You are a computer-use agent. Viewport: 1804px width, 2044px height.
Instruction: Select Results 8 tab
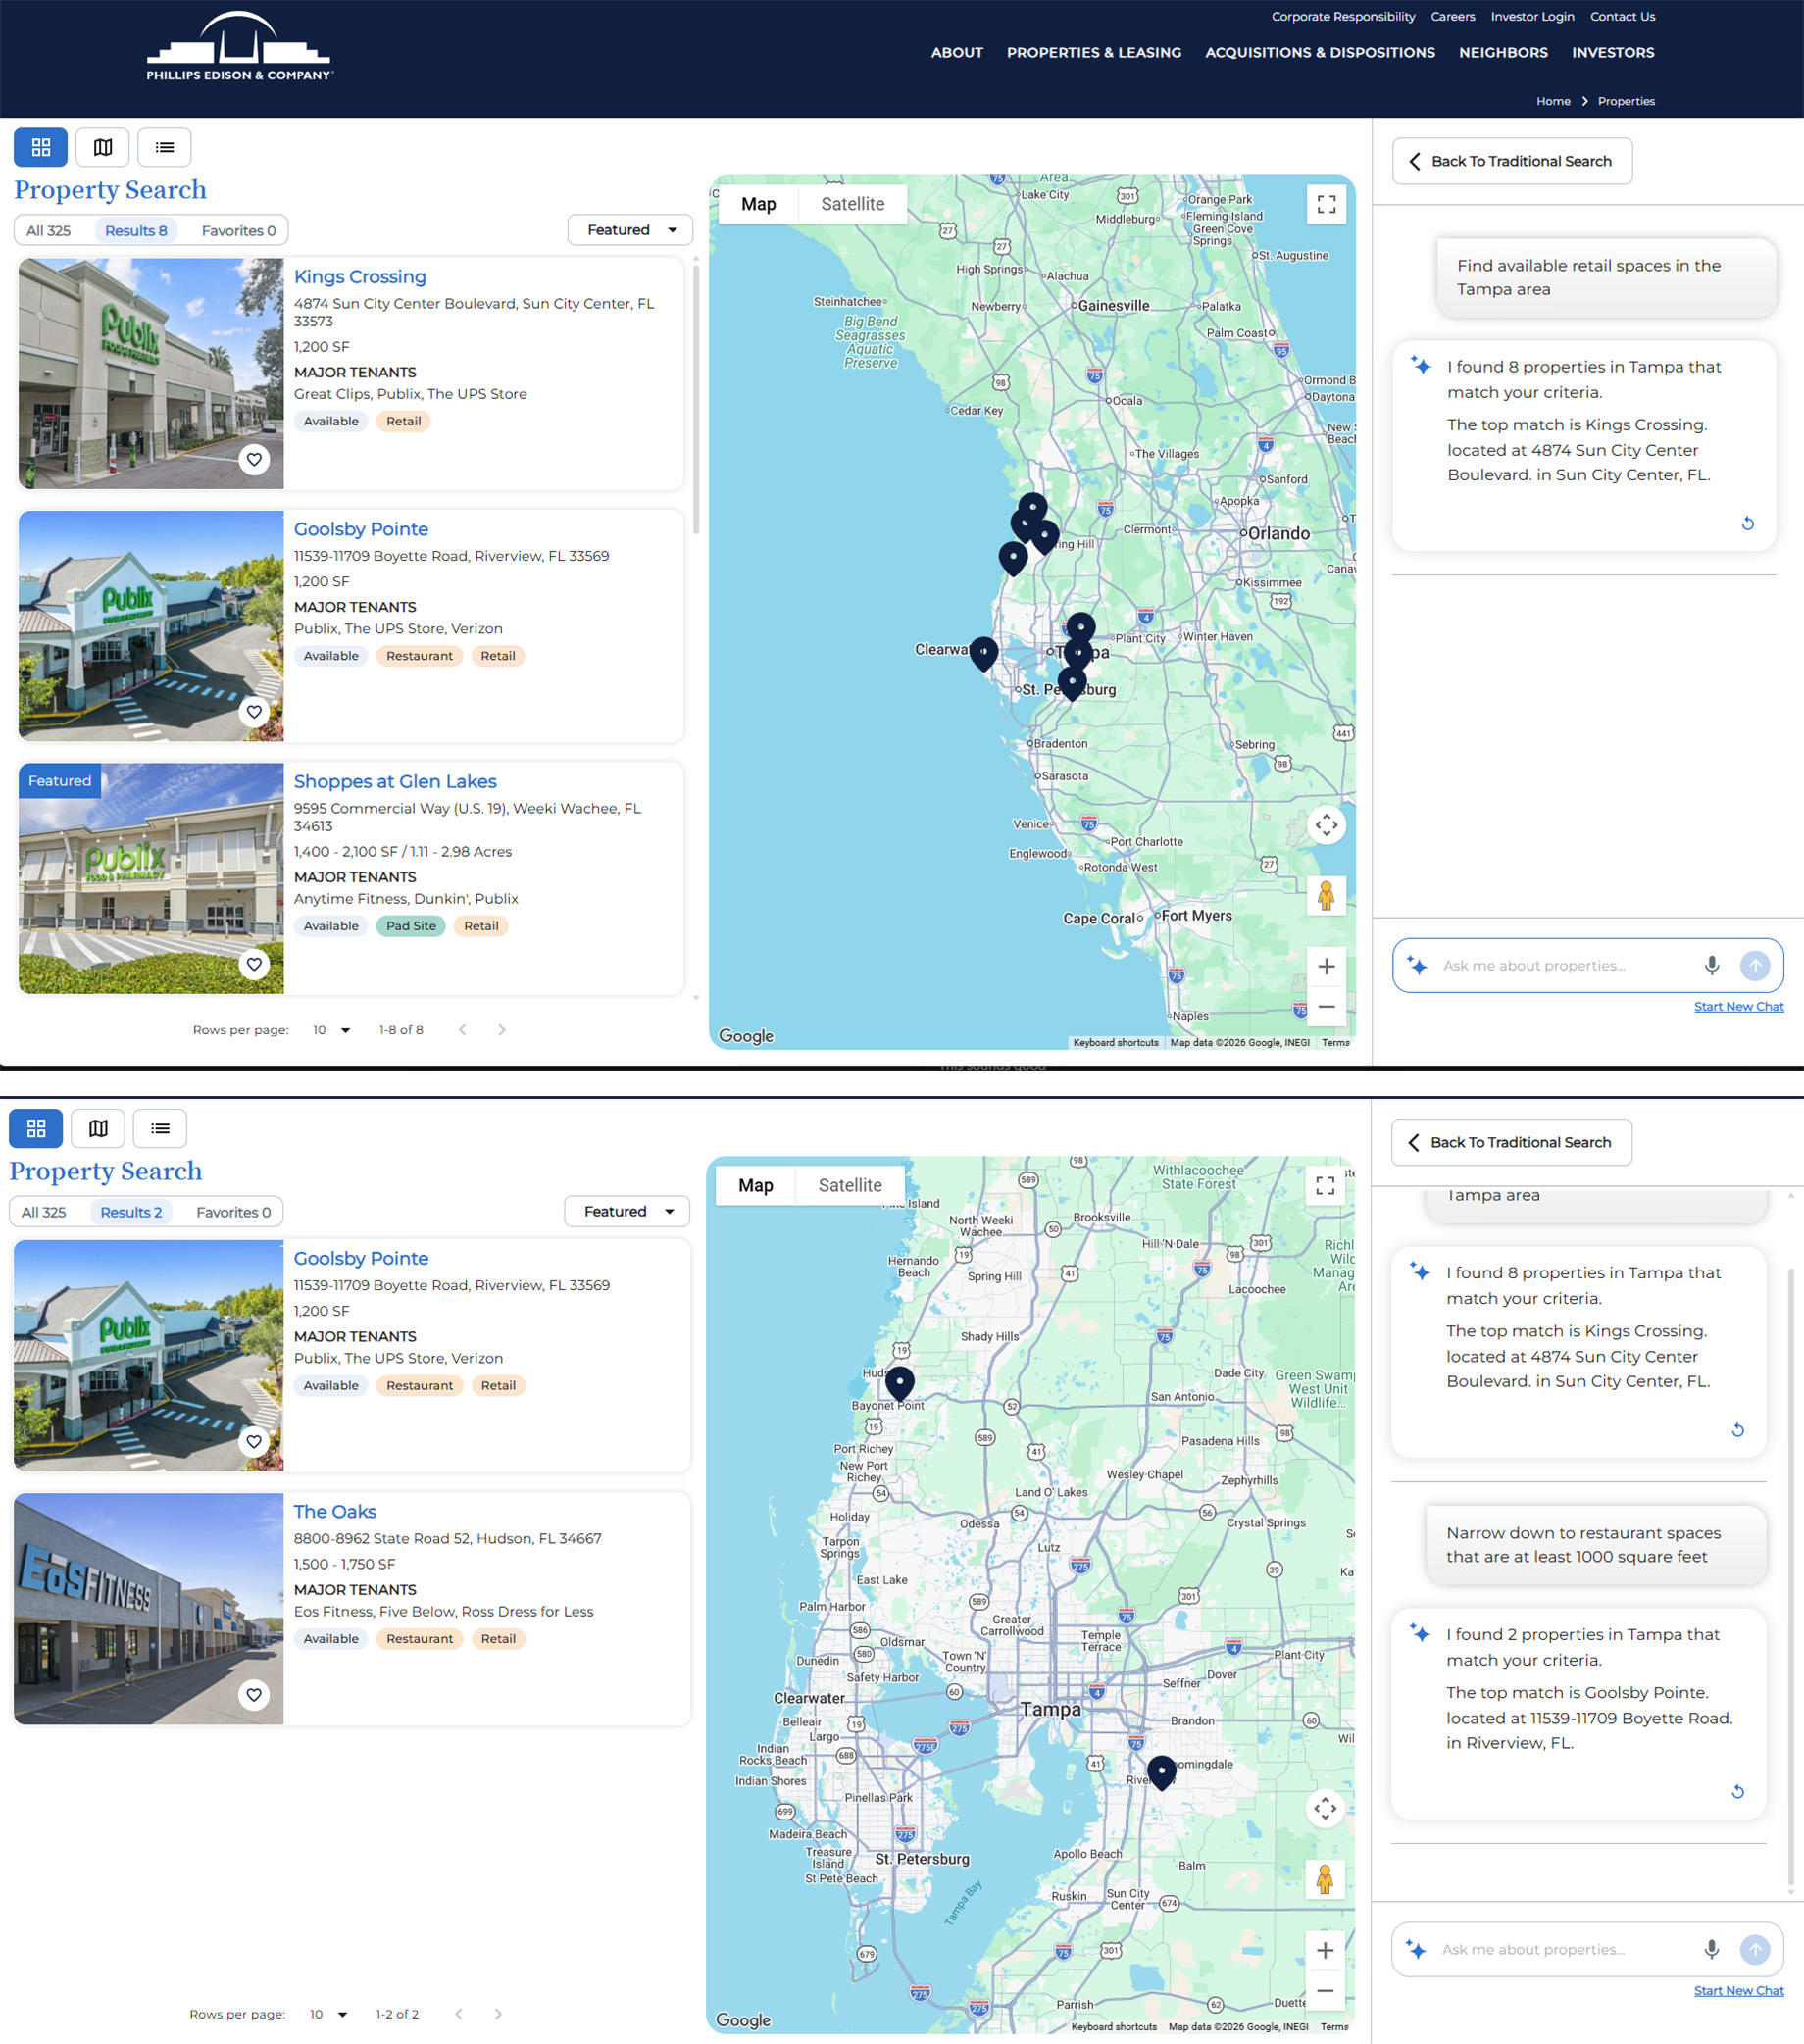136,231
